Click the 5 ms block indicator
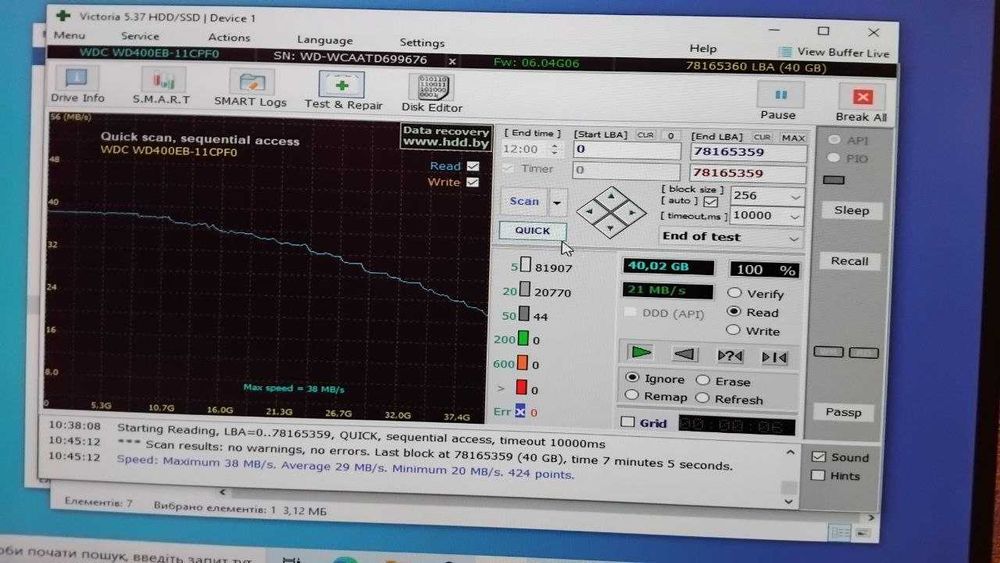 point(525,265)
